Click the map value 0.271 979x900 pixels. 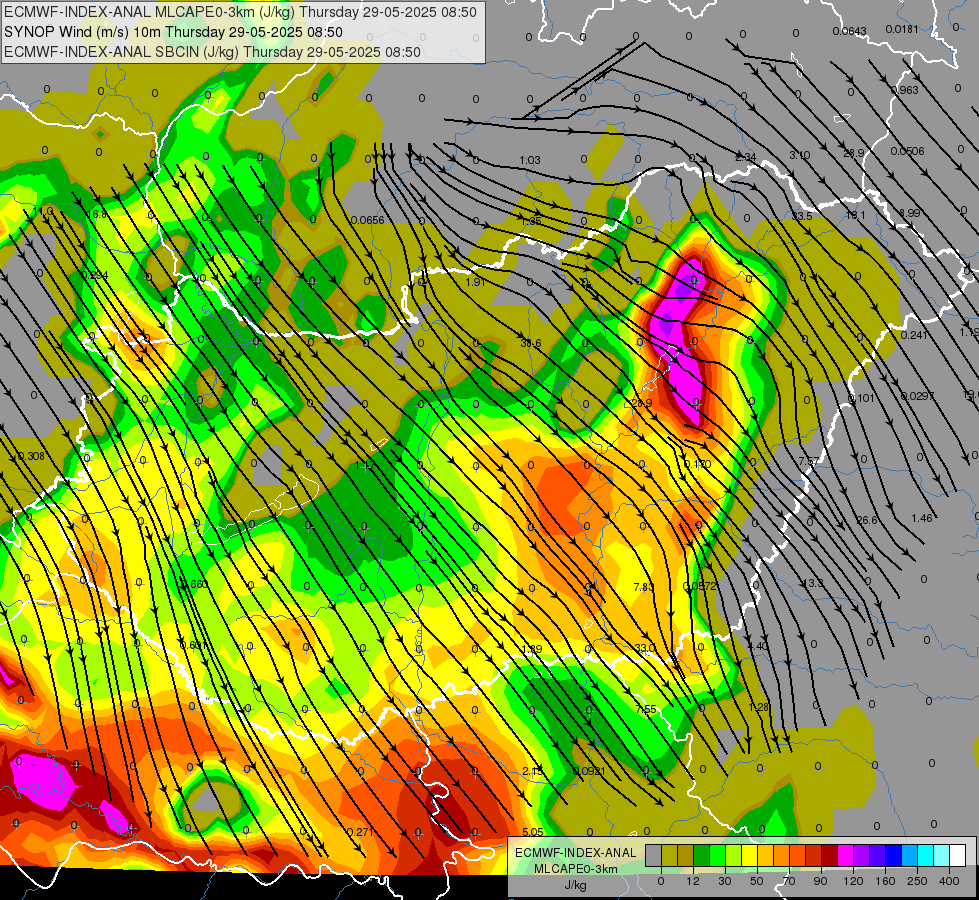[360, 832]
